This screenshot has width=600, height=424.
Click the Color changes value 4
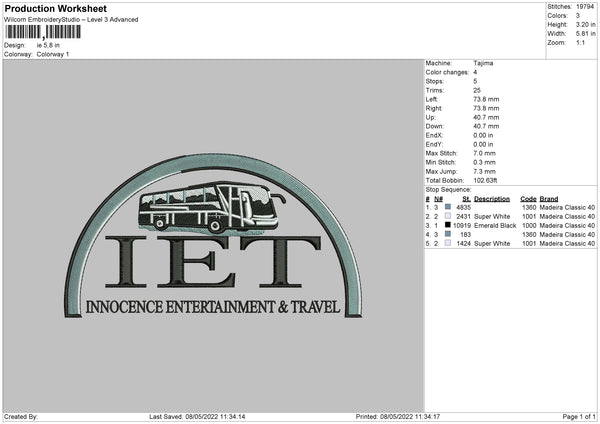[x=475, y=72]
